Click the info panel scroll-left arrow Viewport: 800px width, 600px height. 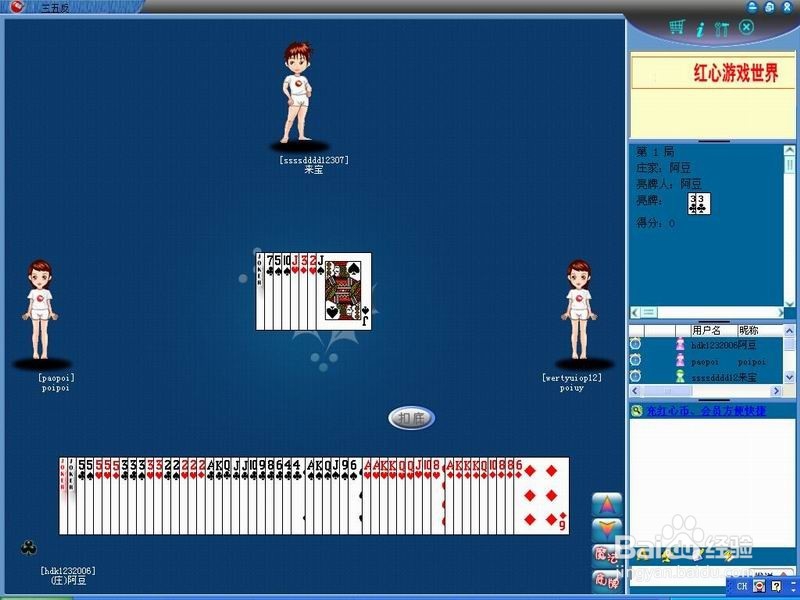coord(635,312)
